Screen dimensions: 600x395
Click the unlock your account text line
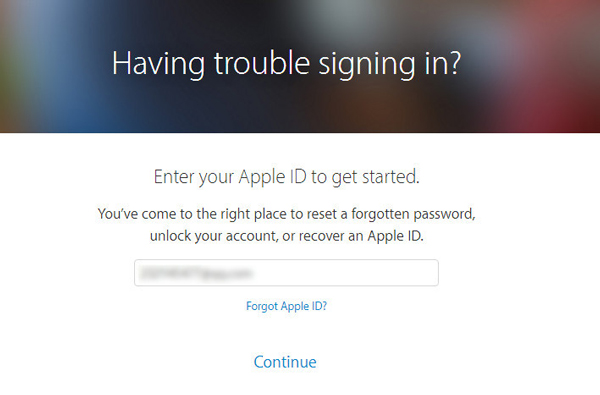tap(287, 236)
